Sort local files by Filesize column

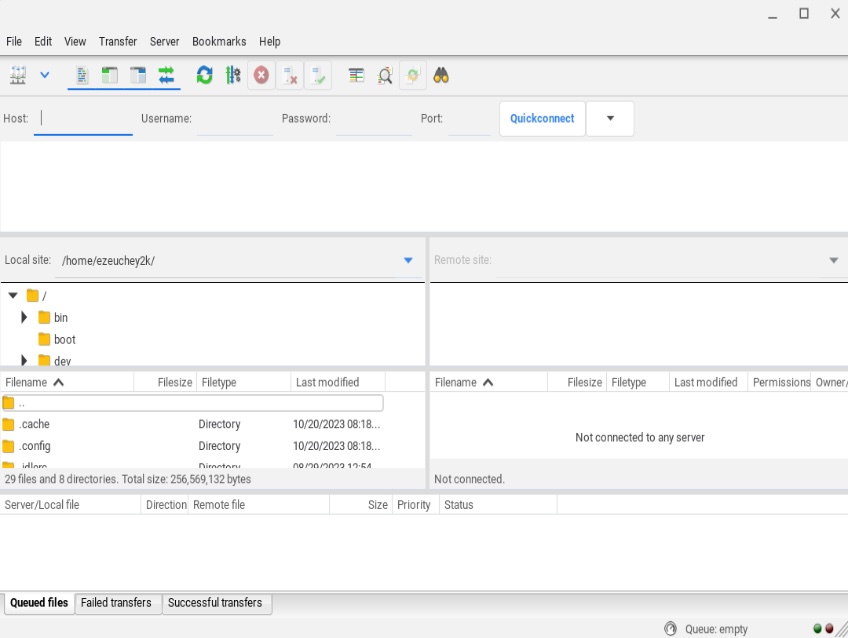pos(165,382)
